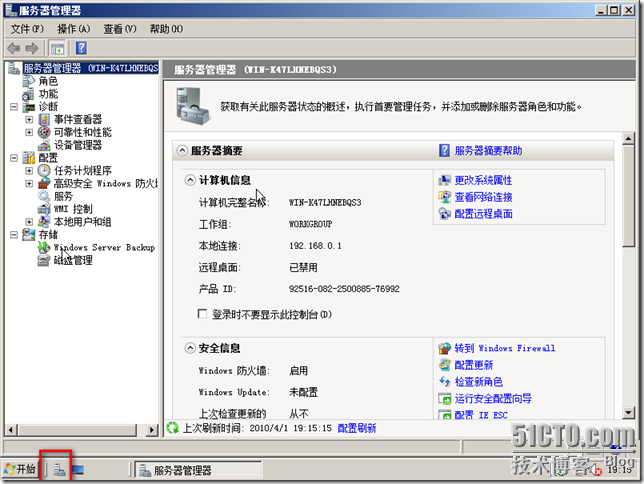Image resolution: width=644 pixels, height=484 pixels.
Task: Click the Server Manager quick launch taskbar icon
Action: click(60, 470)
